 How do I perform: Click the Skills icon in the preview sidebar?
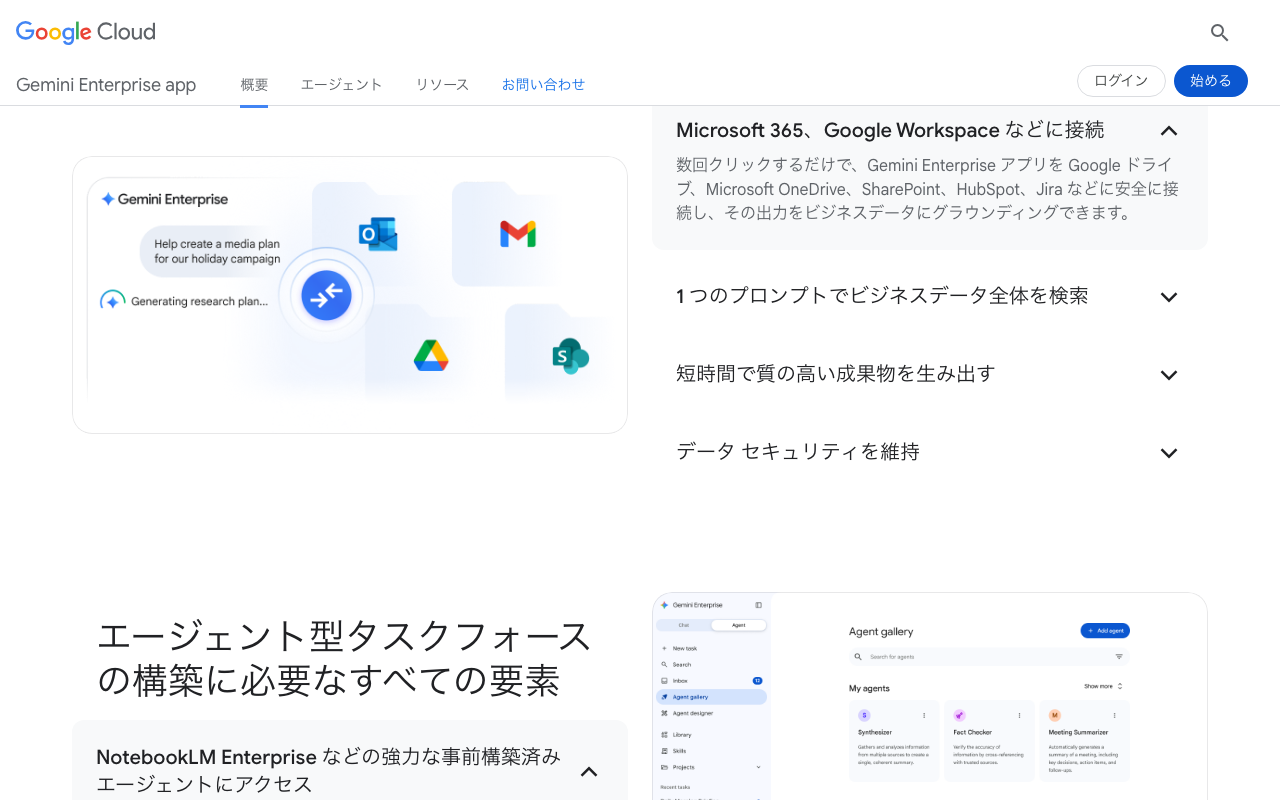coord(664,750)
